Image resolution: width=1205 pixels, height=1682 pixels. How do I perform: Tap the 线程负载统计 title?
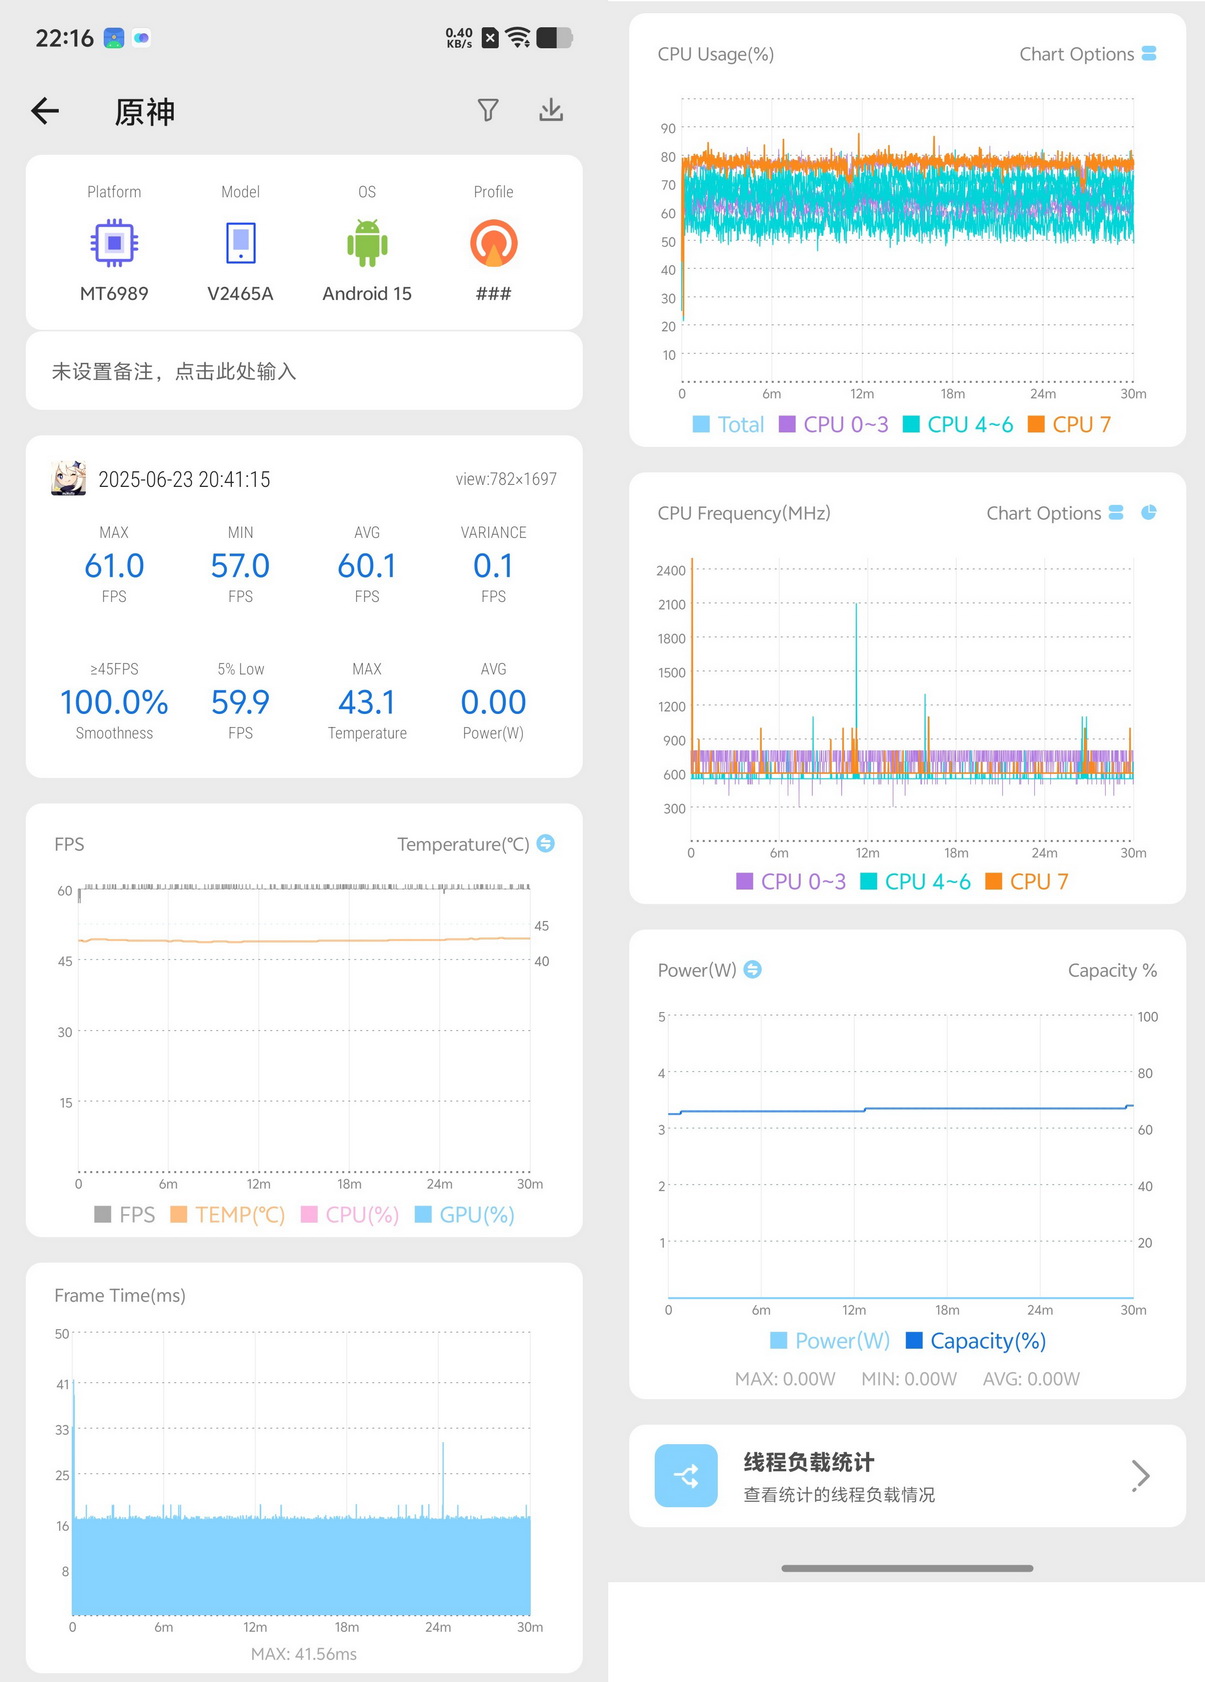coord(809,1462)
